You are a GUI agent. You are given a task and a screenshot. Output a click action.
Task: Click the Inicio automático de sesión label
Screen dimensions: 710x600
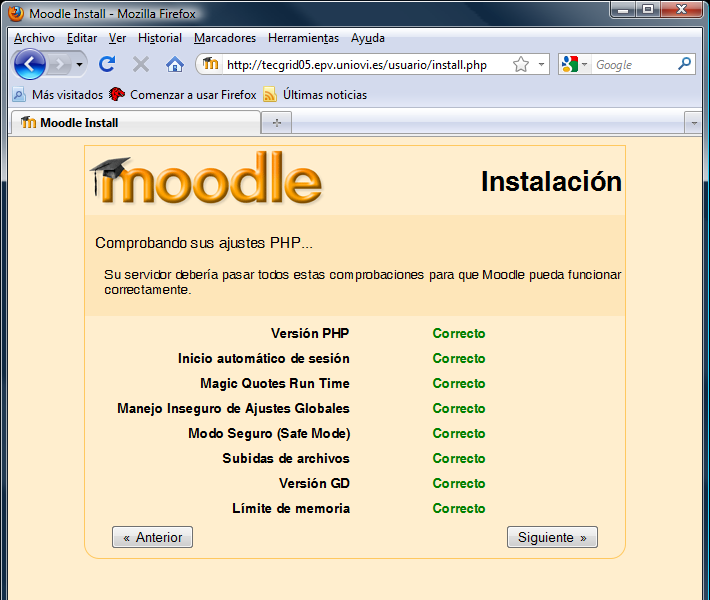(264, 358)
